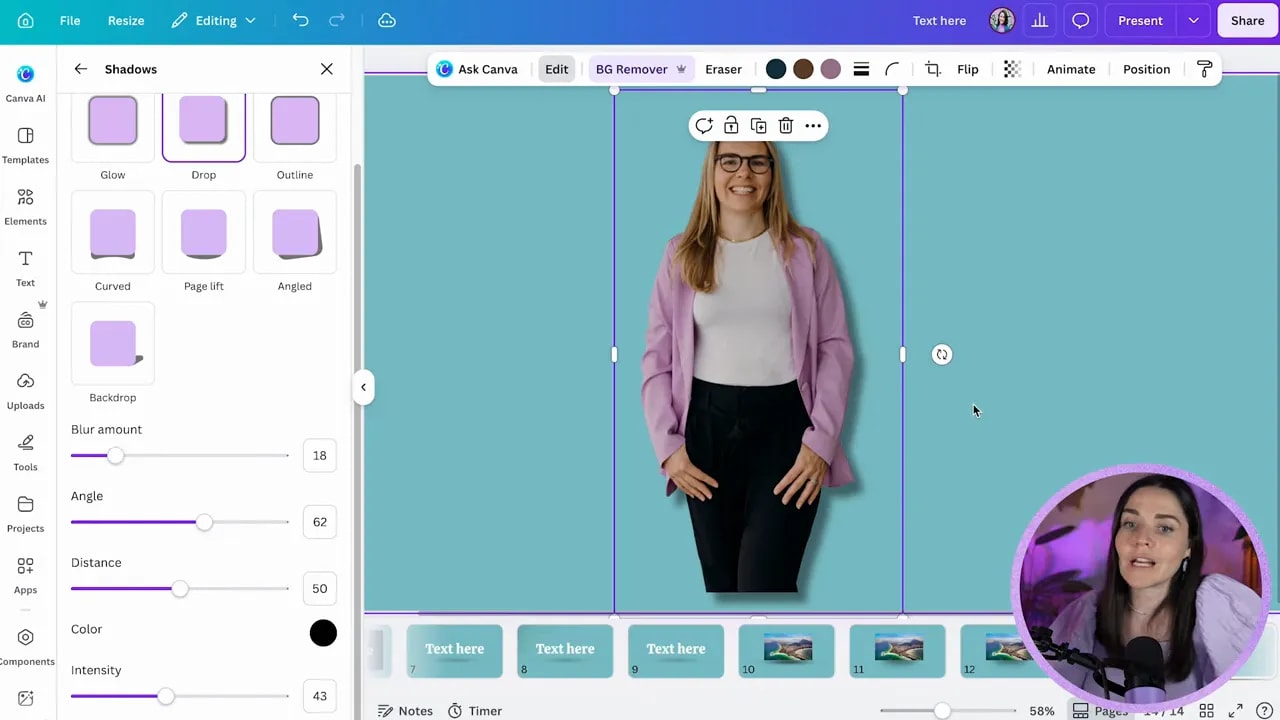
Task: Delete the selected image with trash icon
Action: pos(786,126)
